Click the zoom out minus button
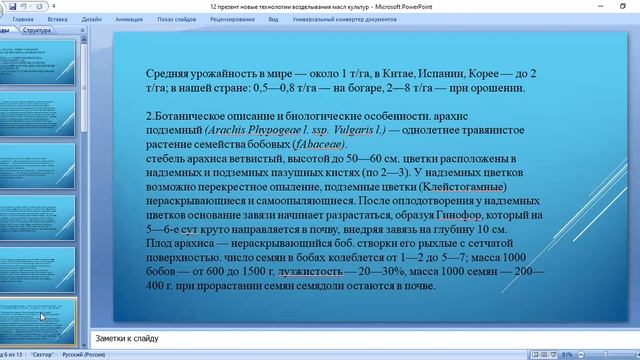Viewport: 640px width, 360px height. click(x=581, y=355)
